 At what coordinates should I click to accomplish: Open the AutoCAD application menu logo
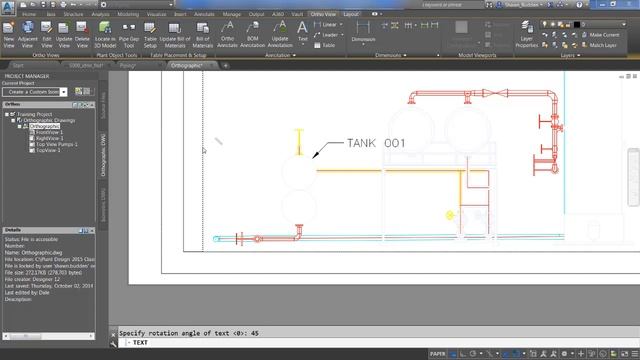point(8,7)
